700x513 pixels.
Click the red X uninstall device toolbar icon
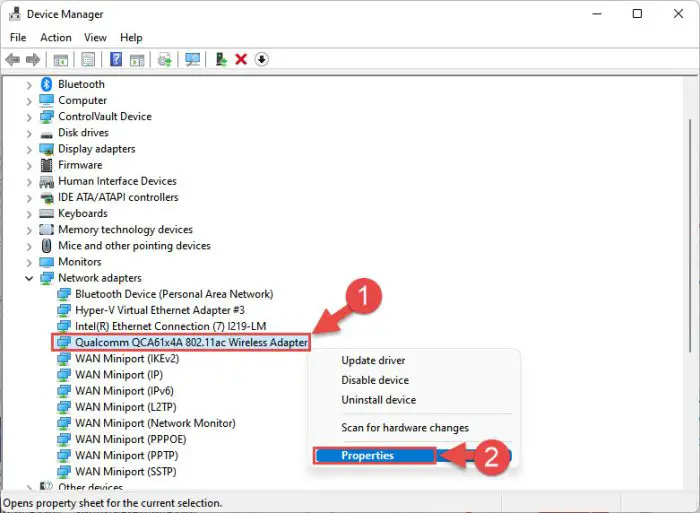point(241,60)
